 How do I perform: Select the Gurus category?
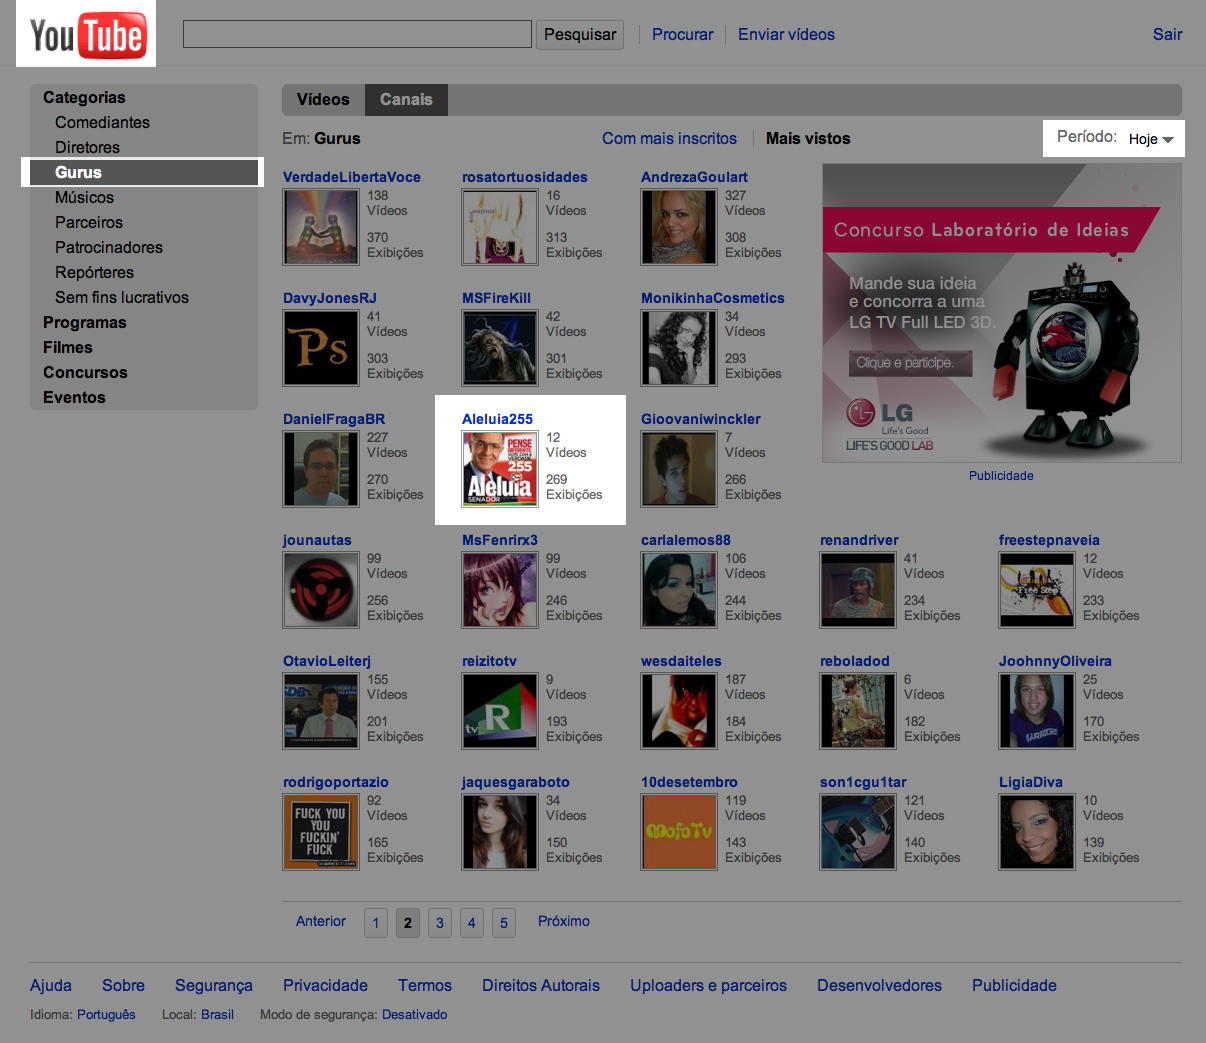click(x=78, y=172)
